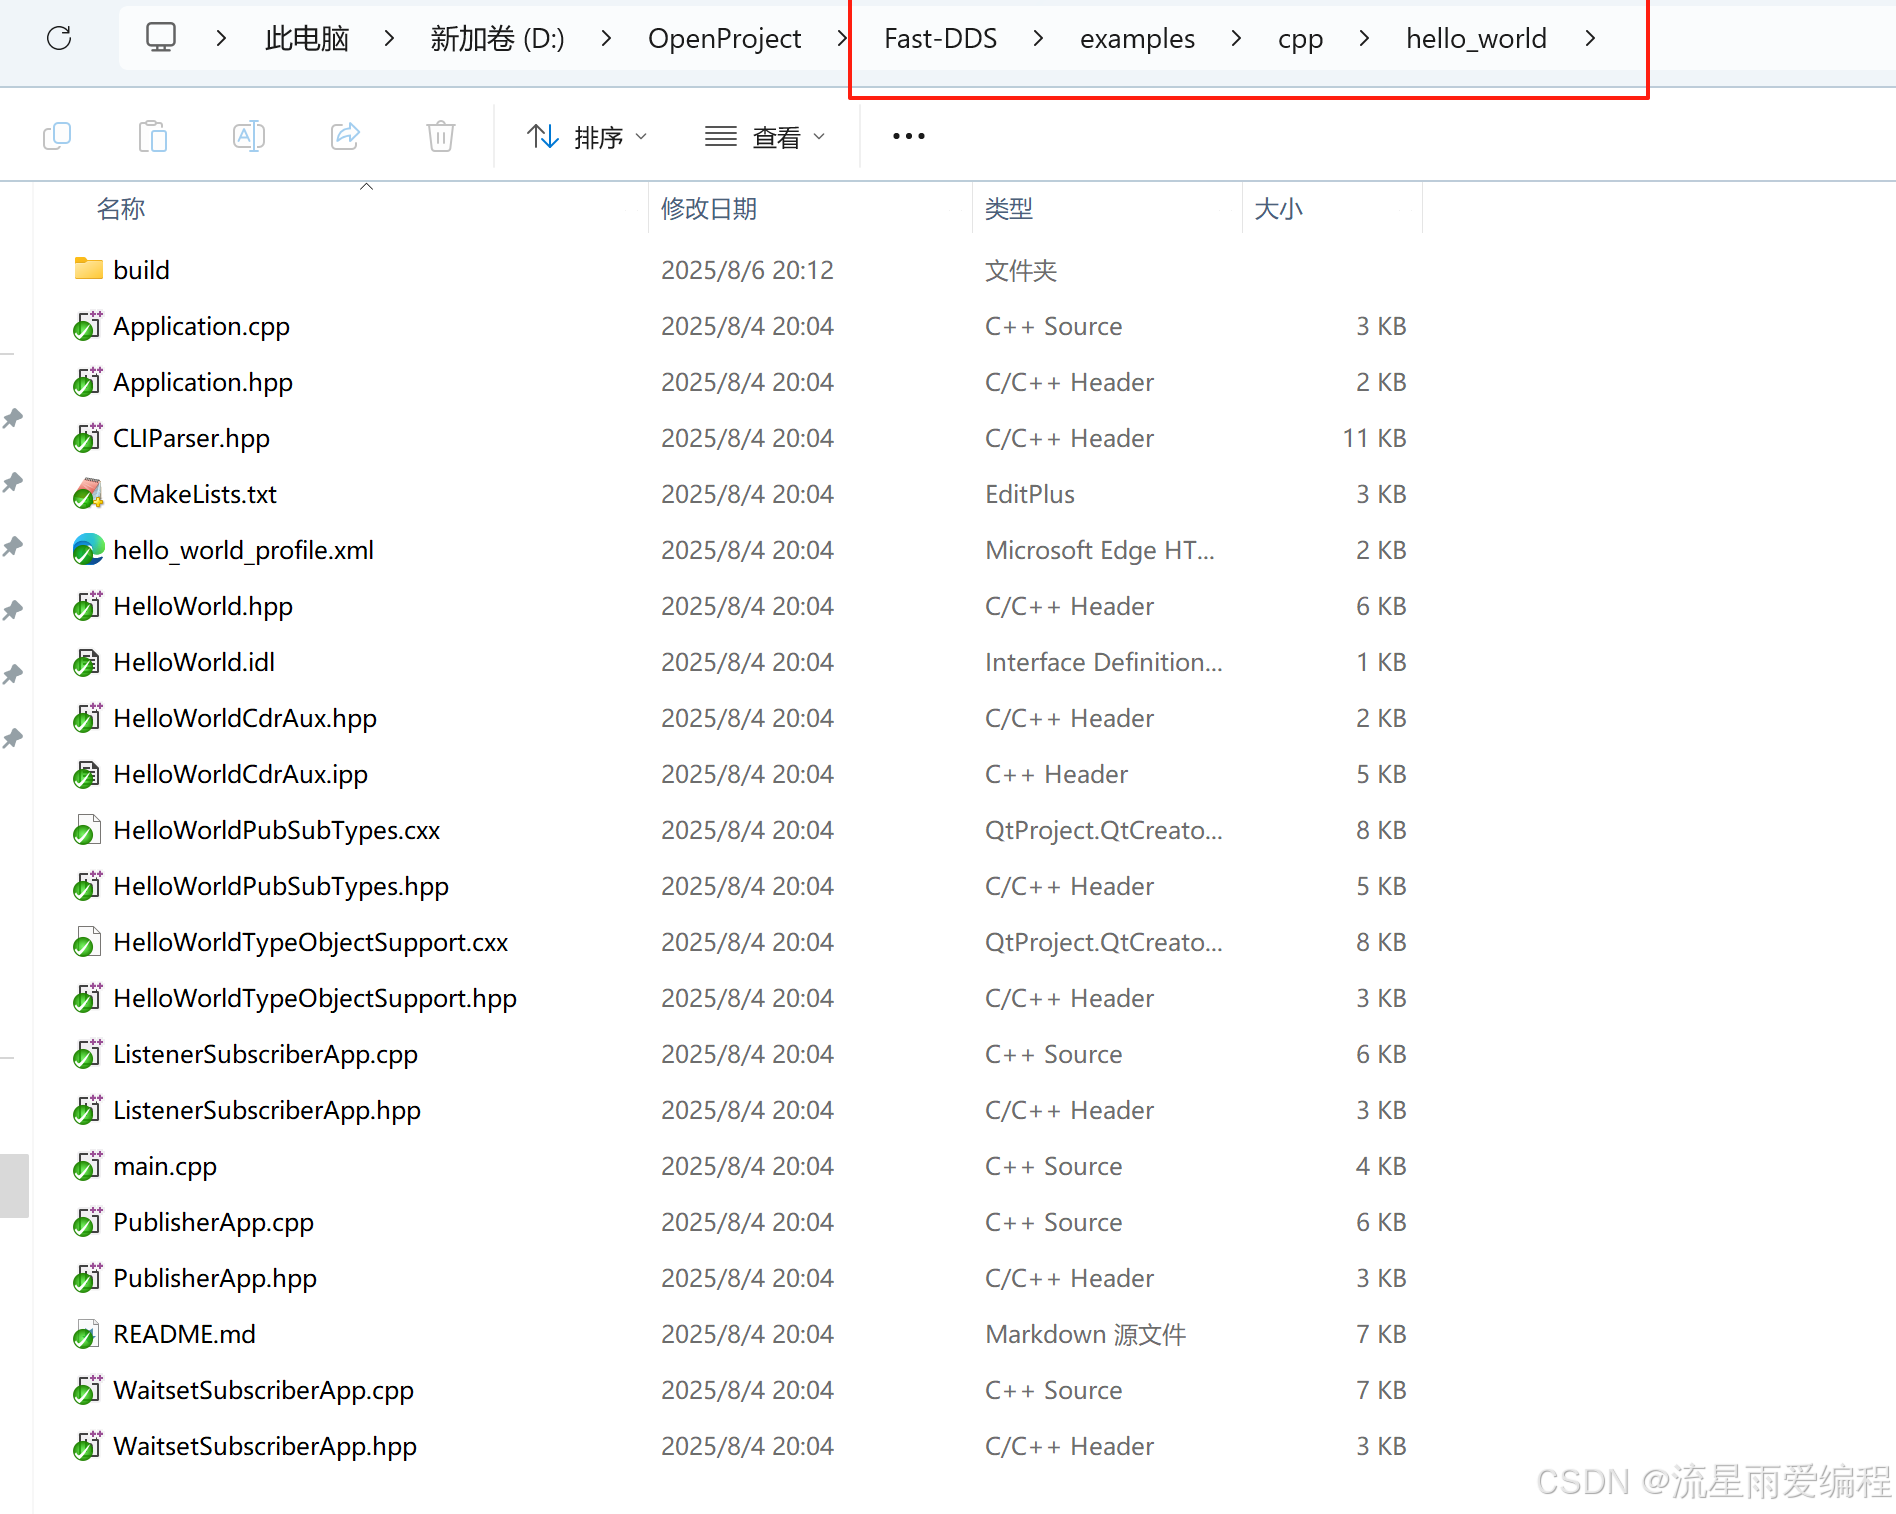This screenshot has width=1896, height=1514.
Task: Expand chevron after hello_world in breadcrumb
Action: [1590, 38]
